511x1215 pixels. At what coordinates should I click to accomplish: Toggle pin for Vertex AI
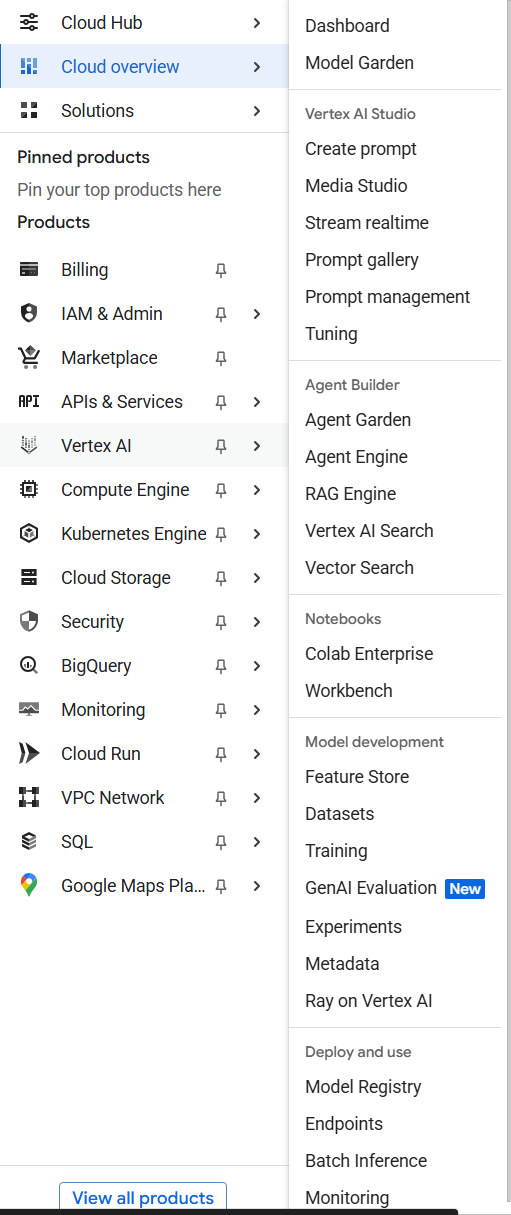[221, 446]
